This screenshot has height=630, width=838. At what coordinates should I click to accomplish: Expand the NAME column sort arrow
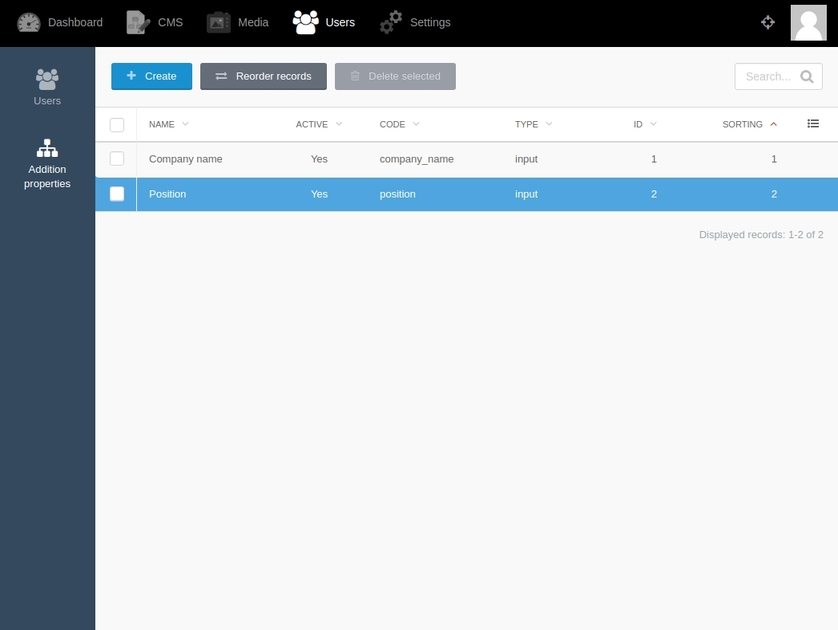click(x=185, y=124)
